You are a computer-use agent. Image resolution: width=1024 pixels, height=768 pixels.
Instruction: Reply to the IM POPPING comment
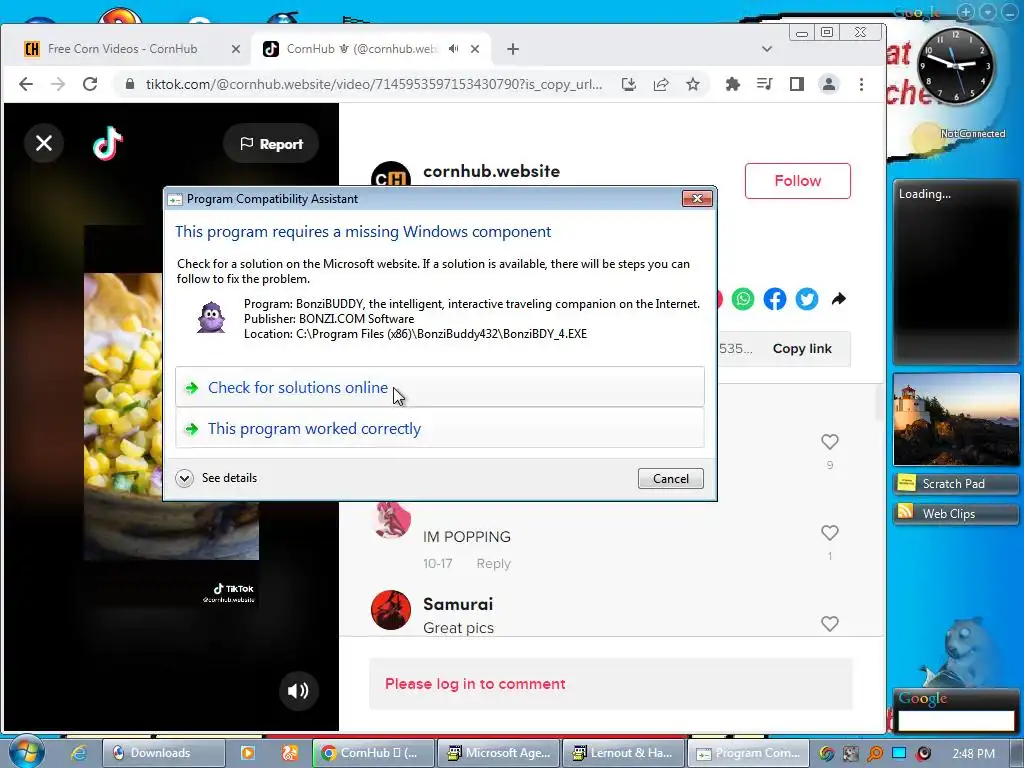(x=493, y=564)
